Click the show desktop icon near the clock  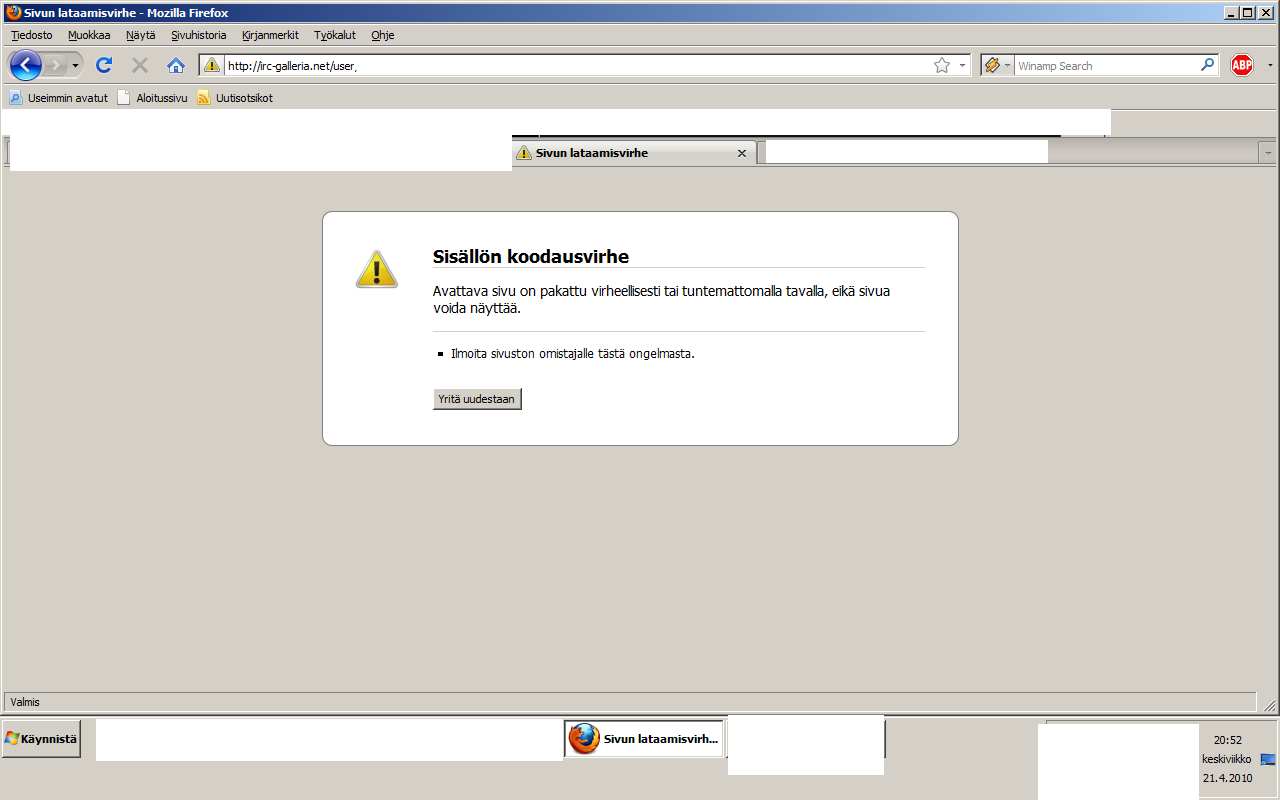(1268, 759)
